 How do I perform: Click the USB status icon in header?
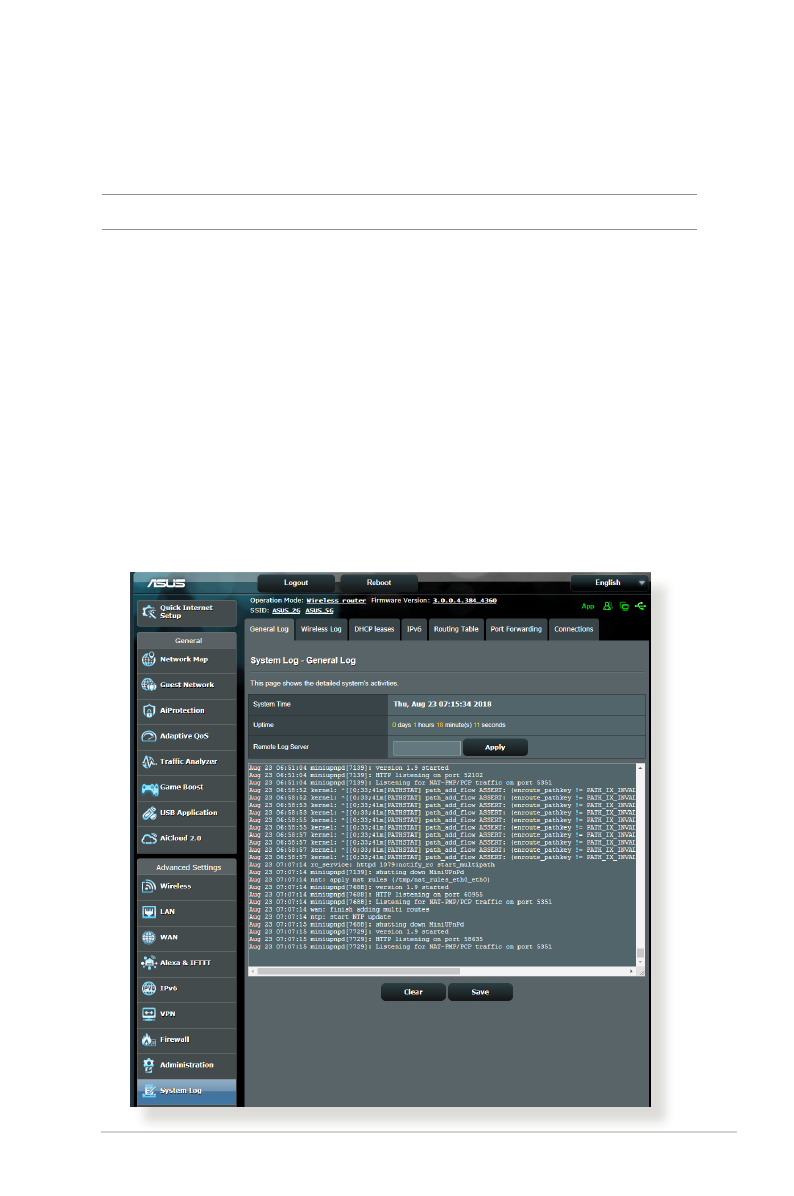pos(640,606)
